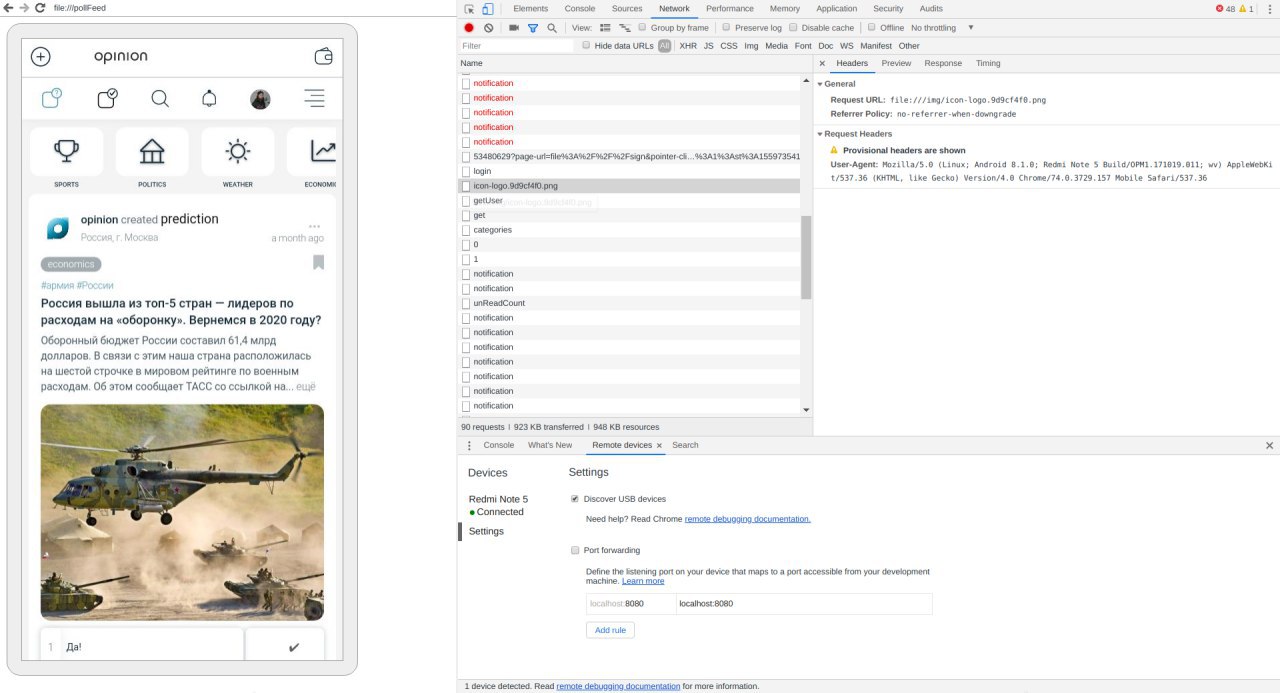Screen dimensions: 1280x693
Task: Open the Timing tab in request details
Action: [988, 63]
